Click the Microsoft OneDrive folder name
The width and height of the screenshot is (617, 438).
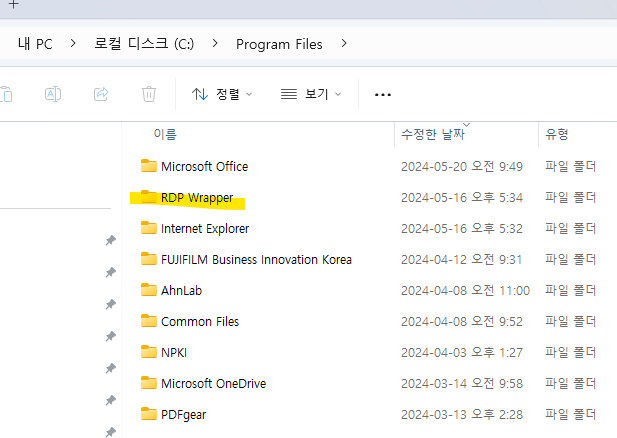[x=214, y=384]
